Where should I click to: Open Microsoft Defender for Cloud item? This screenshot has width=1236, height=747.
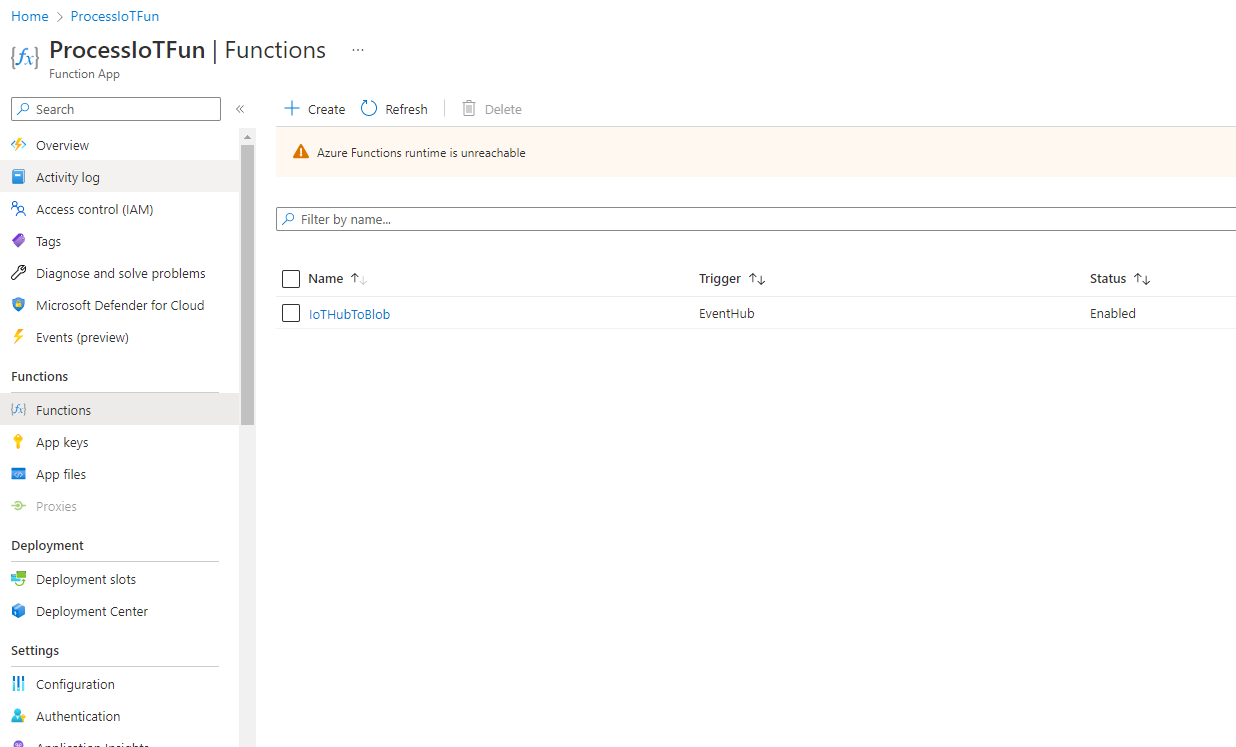[120, 305]
